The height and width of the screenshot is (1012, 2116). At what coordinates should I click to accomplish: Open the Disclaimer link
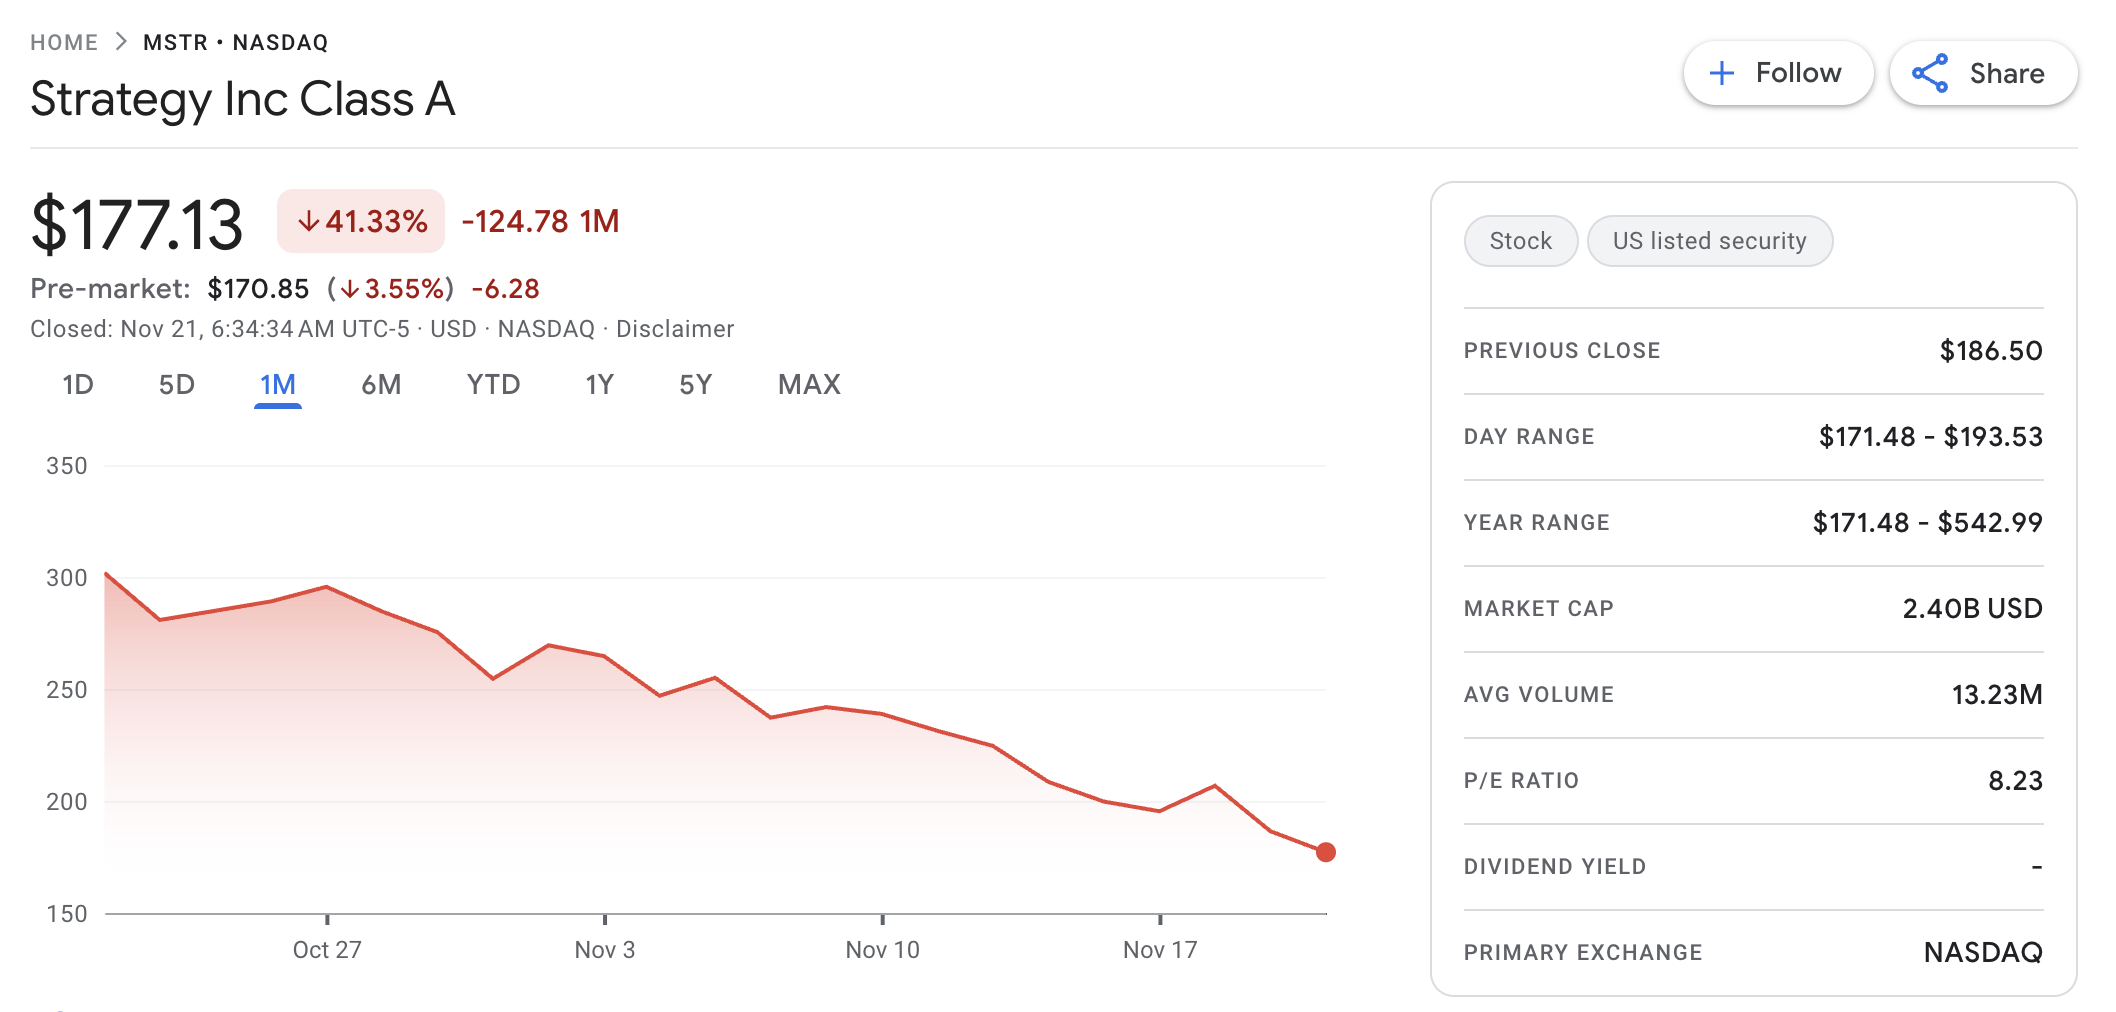coord(674,328)
